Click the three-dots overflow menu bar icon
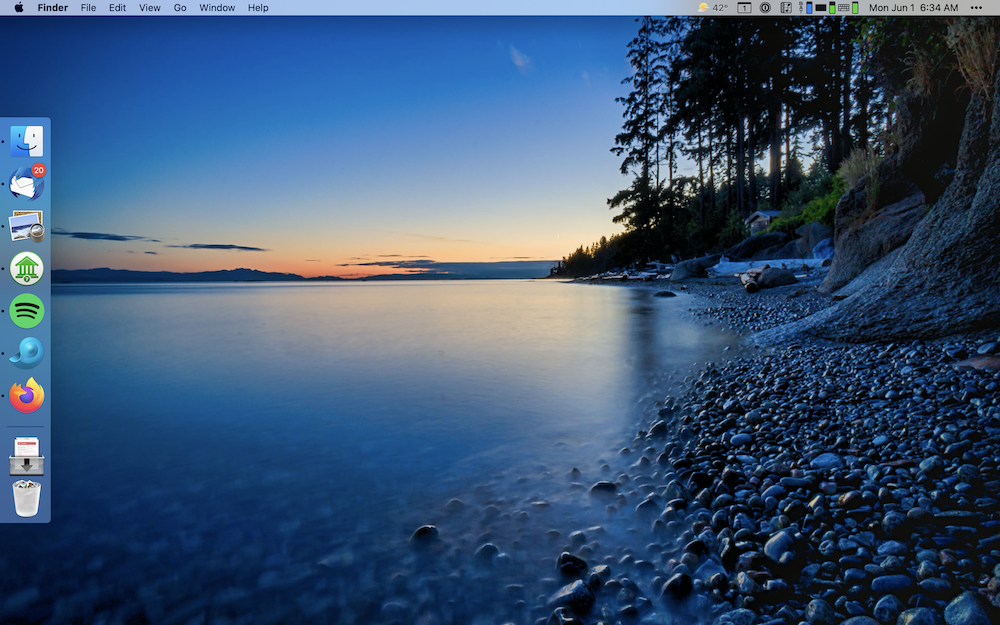The width and height of the screenshot is (1000, 625). 976,8
